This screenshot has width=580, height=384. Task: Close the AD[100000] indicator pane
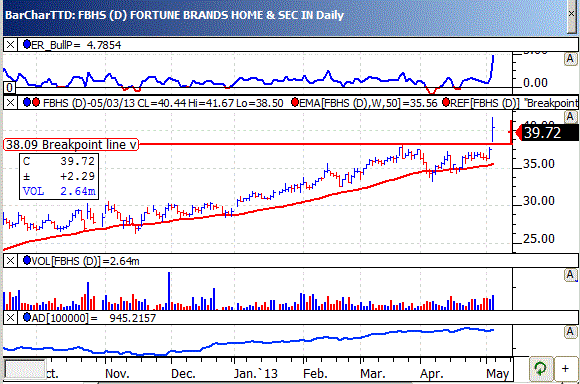coord(10,318)
